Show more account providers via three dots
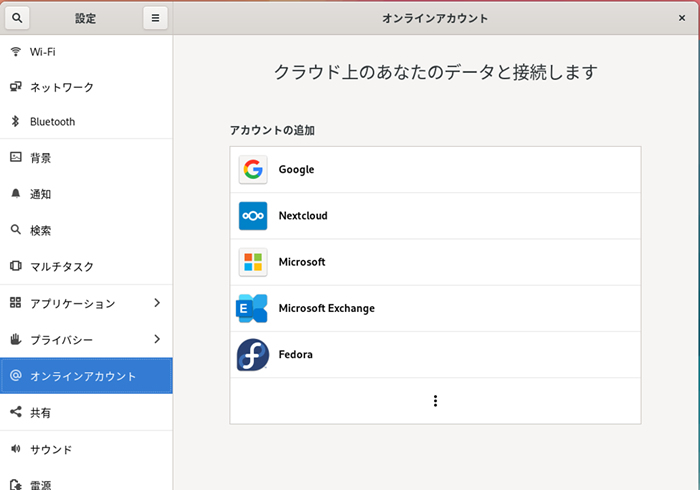Image resolution: width=700 pixels, height=490 pixels. [x=435, y=401]
